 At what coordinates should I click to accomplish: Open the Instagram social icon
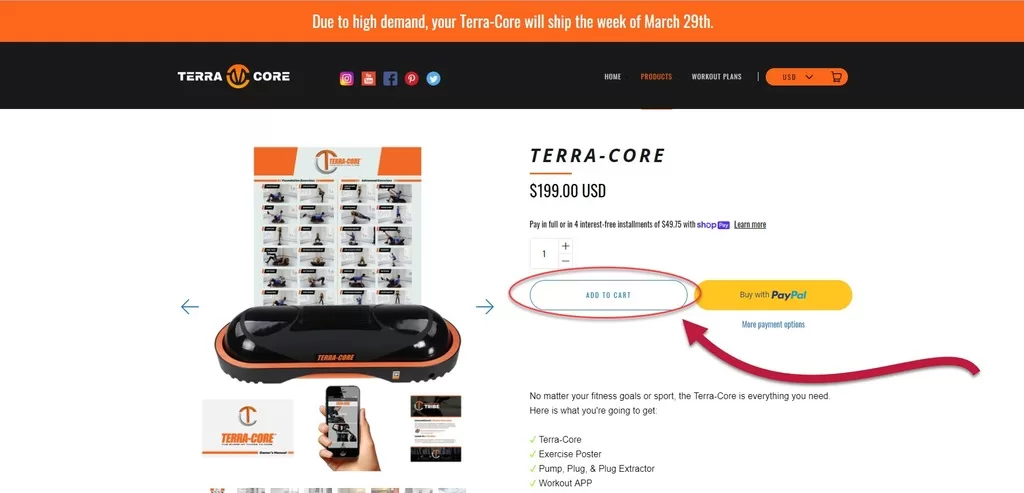347,78
